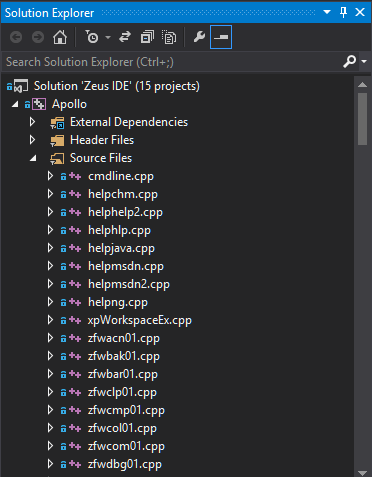Image resolution: width=372 pixels, height=477 pixels.
Task: Select file helpng.cpp
Action: pyautogui.click(x=118, y=302)
